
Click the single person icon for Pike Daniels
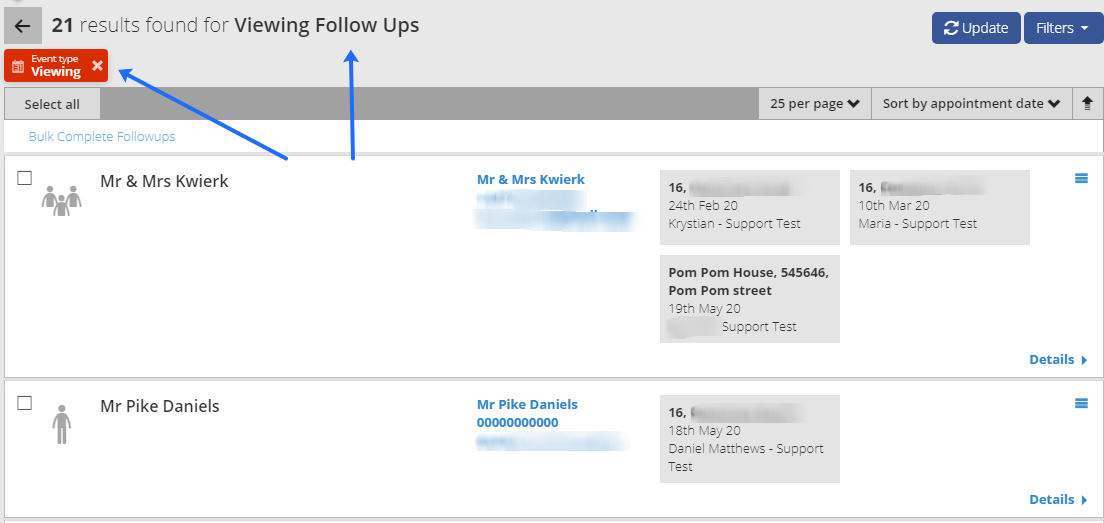pos(61,424)
